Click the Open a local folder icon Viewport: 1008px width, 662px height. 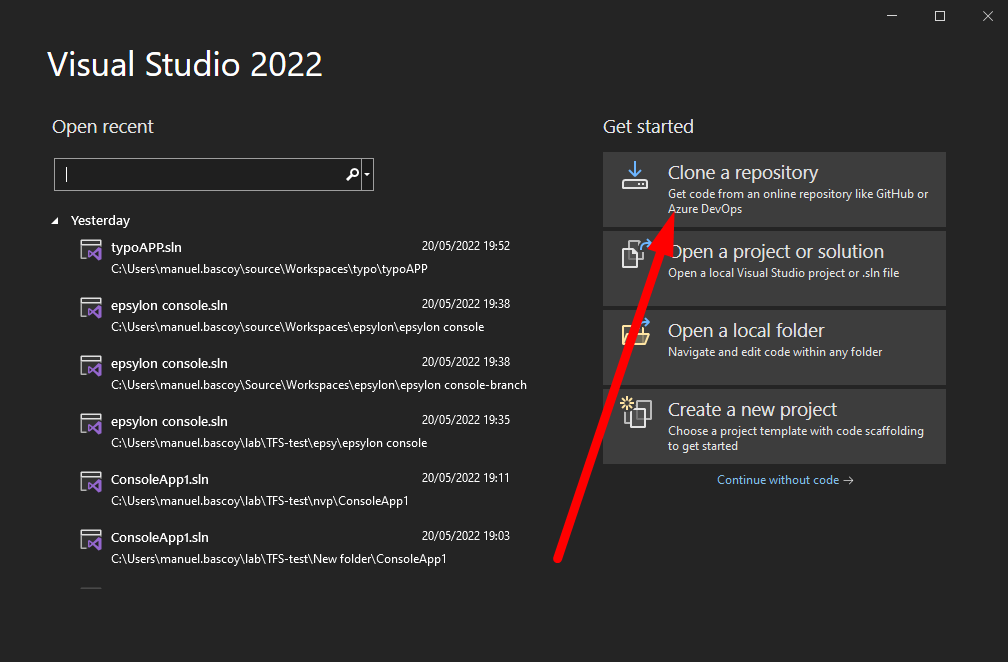(635, 333)
